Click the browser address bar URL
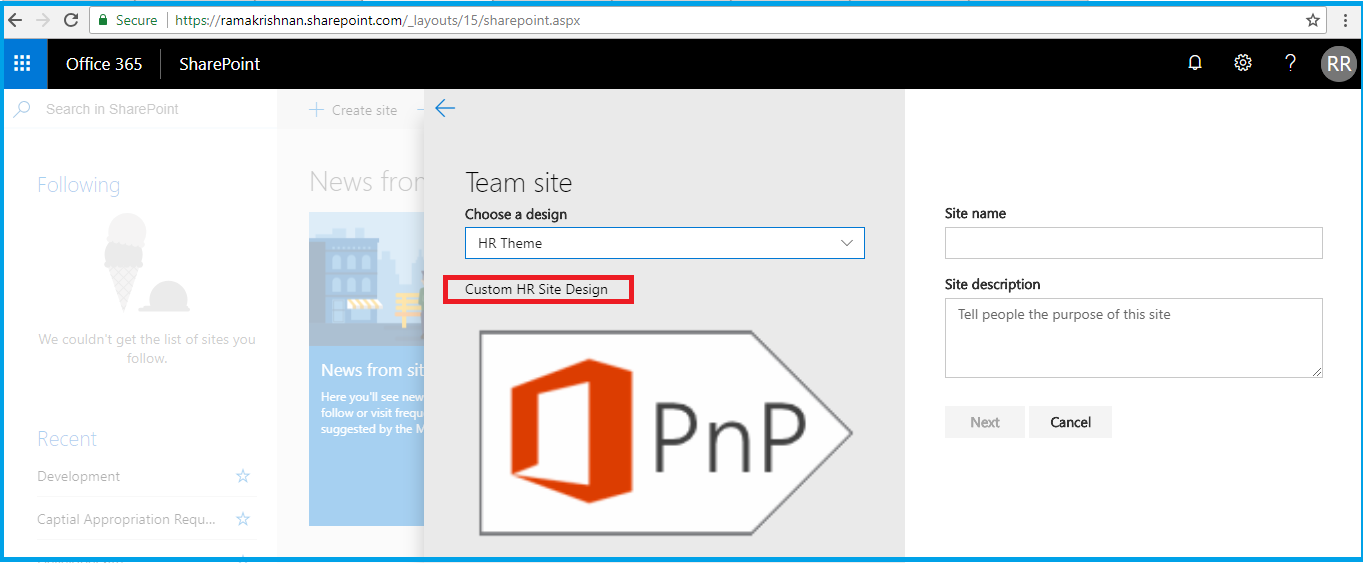Image resolution: width=1363 pixels, height=563 pixels. 378,20
